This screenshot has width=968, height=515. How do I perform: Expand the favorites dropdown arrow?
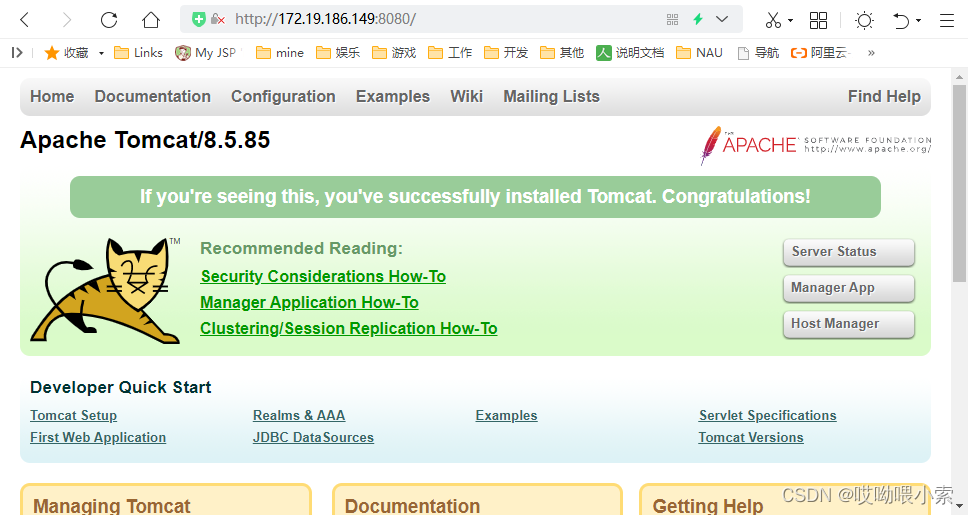[101, 53]
